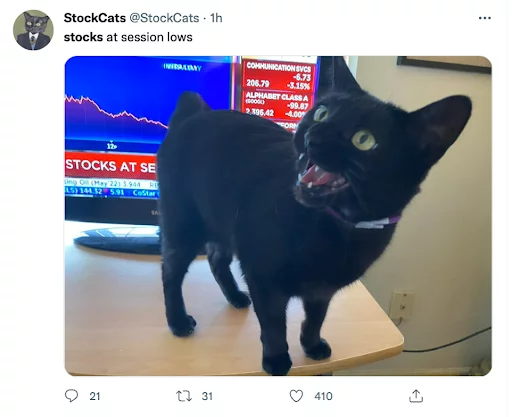Click the retweet count 31
The height and width of the screenshot is (417, 512).
point(207,396)
